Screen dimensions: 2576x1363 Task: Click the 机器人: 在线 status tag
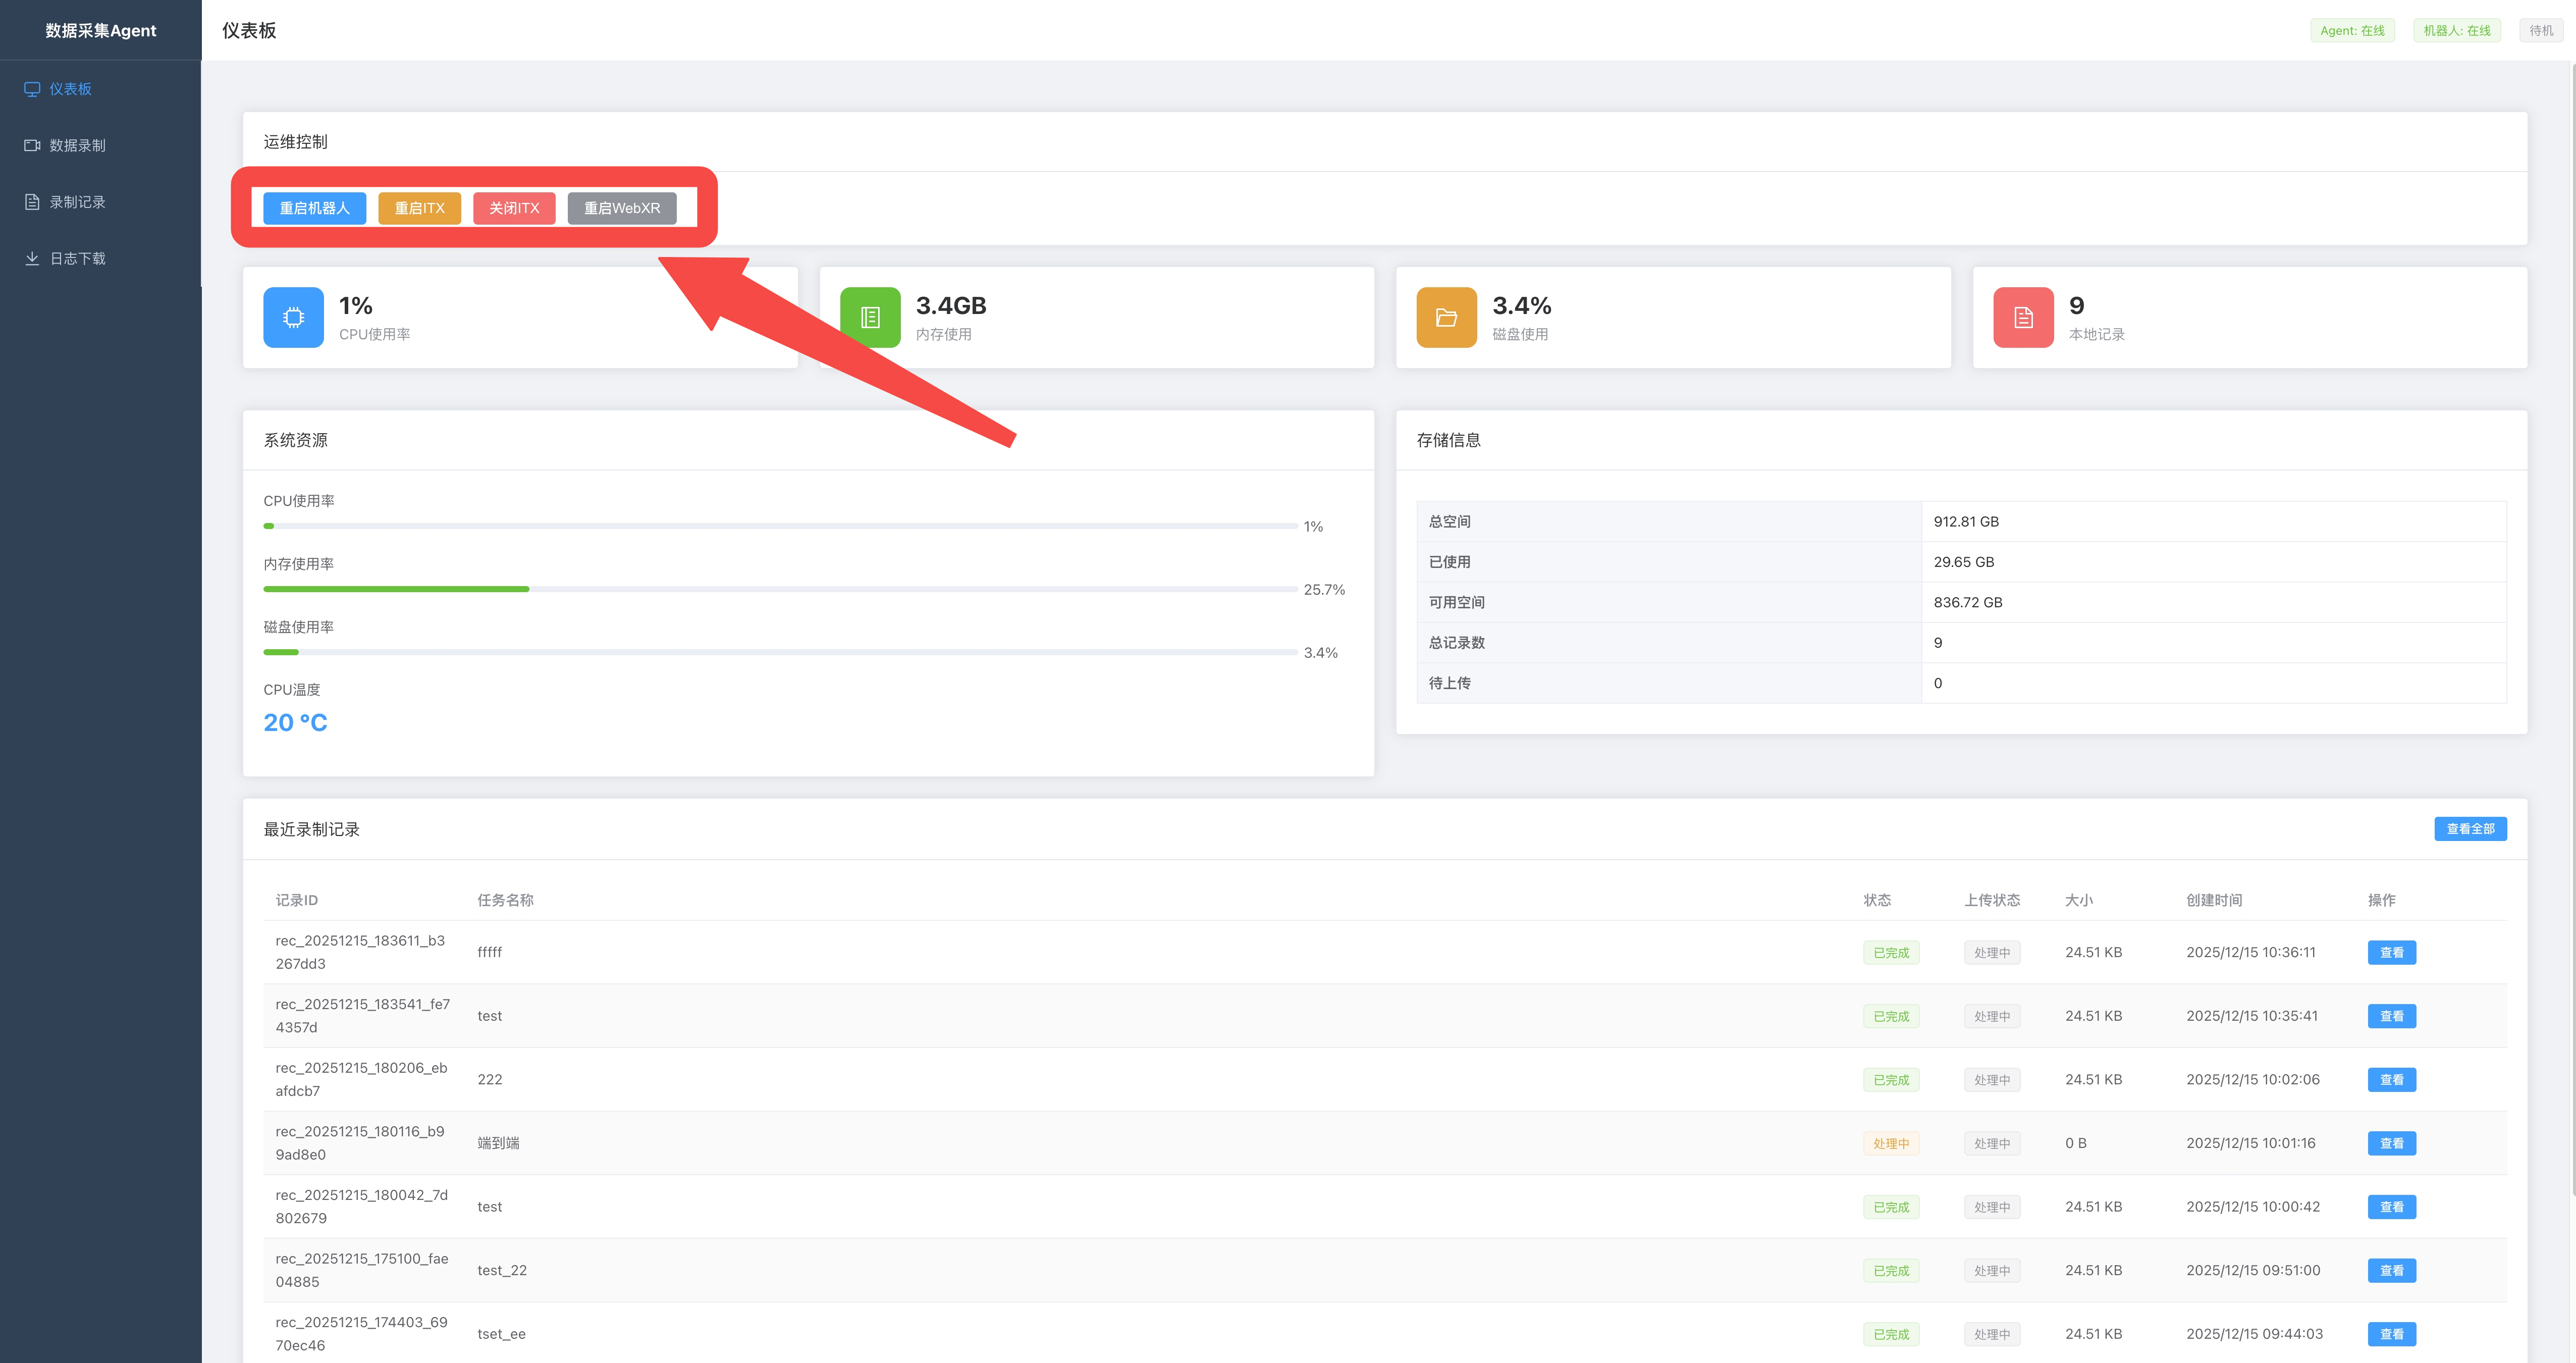[x=2456, y=31]
